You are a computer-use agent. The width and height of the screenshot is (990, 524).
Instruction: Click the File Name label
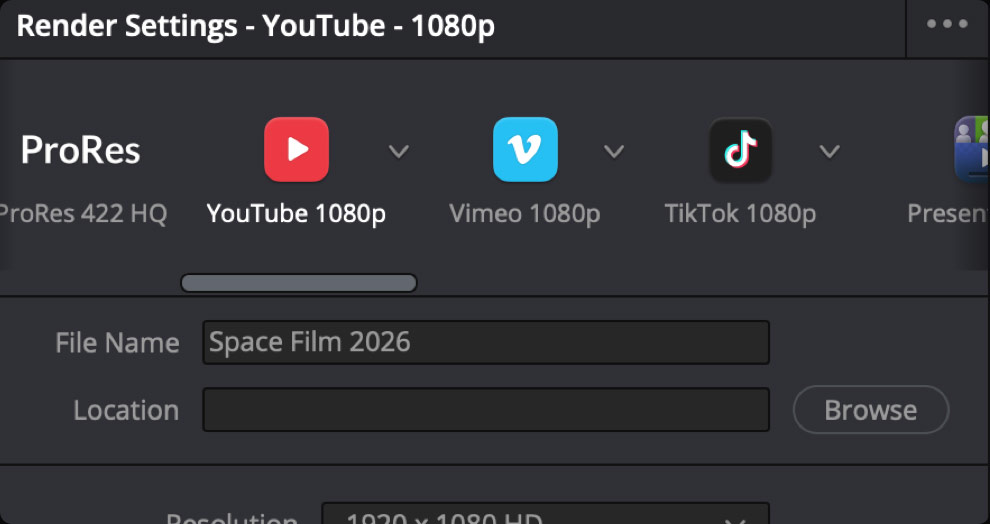[x=117, y=343]
